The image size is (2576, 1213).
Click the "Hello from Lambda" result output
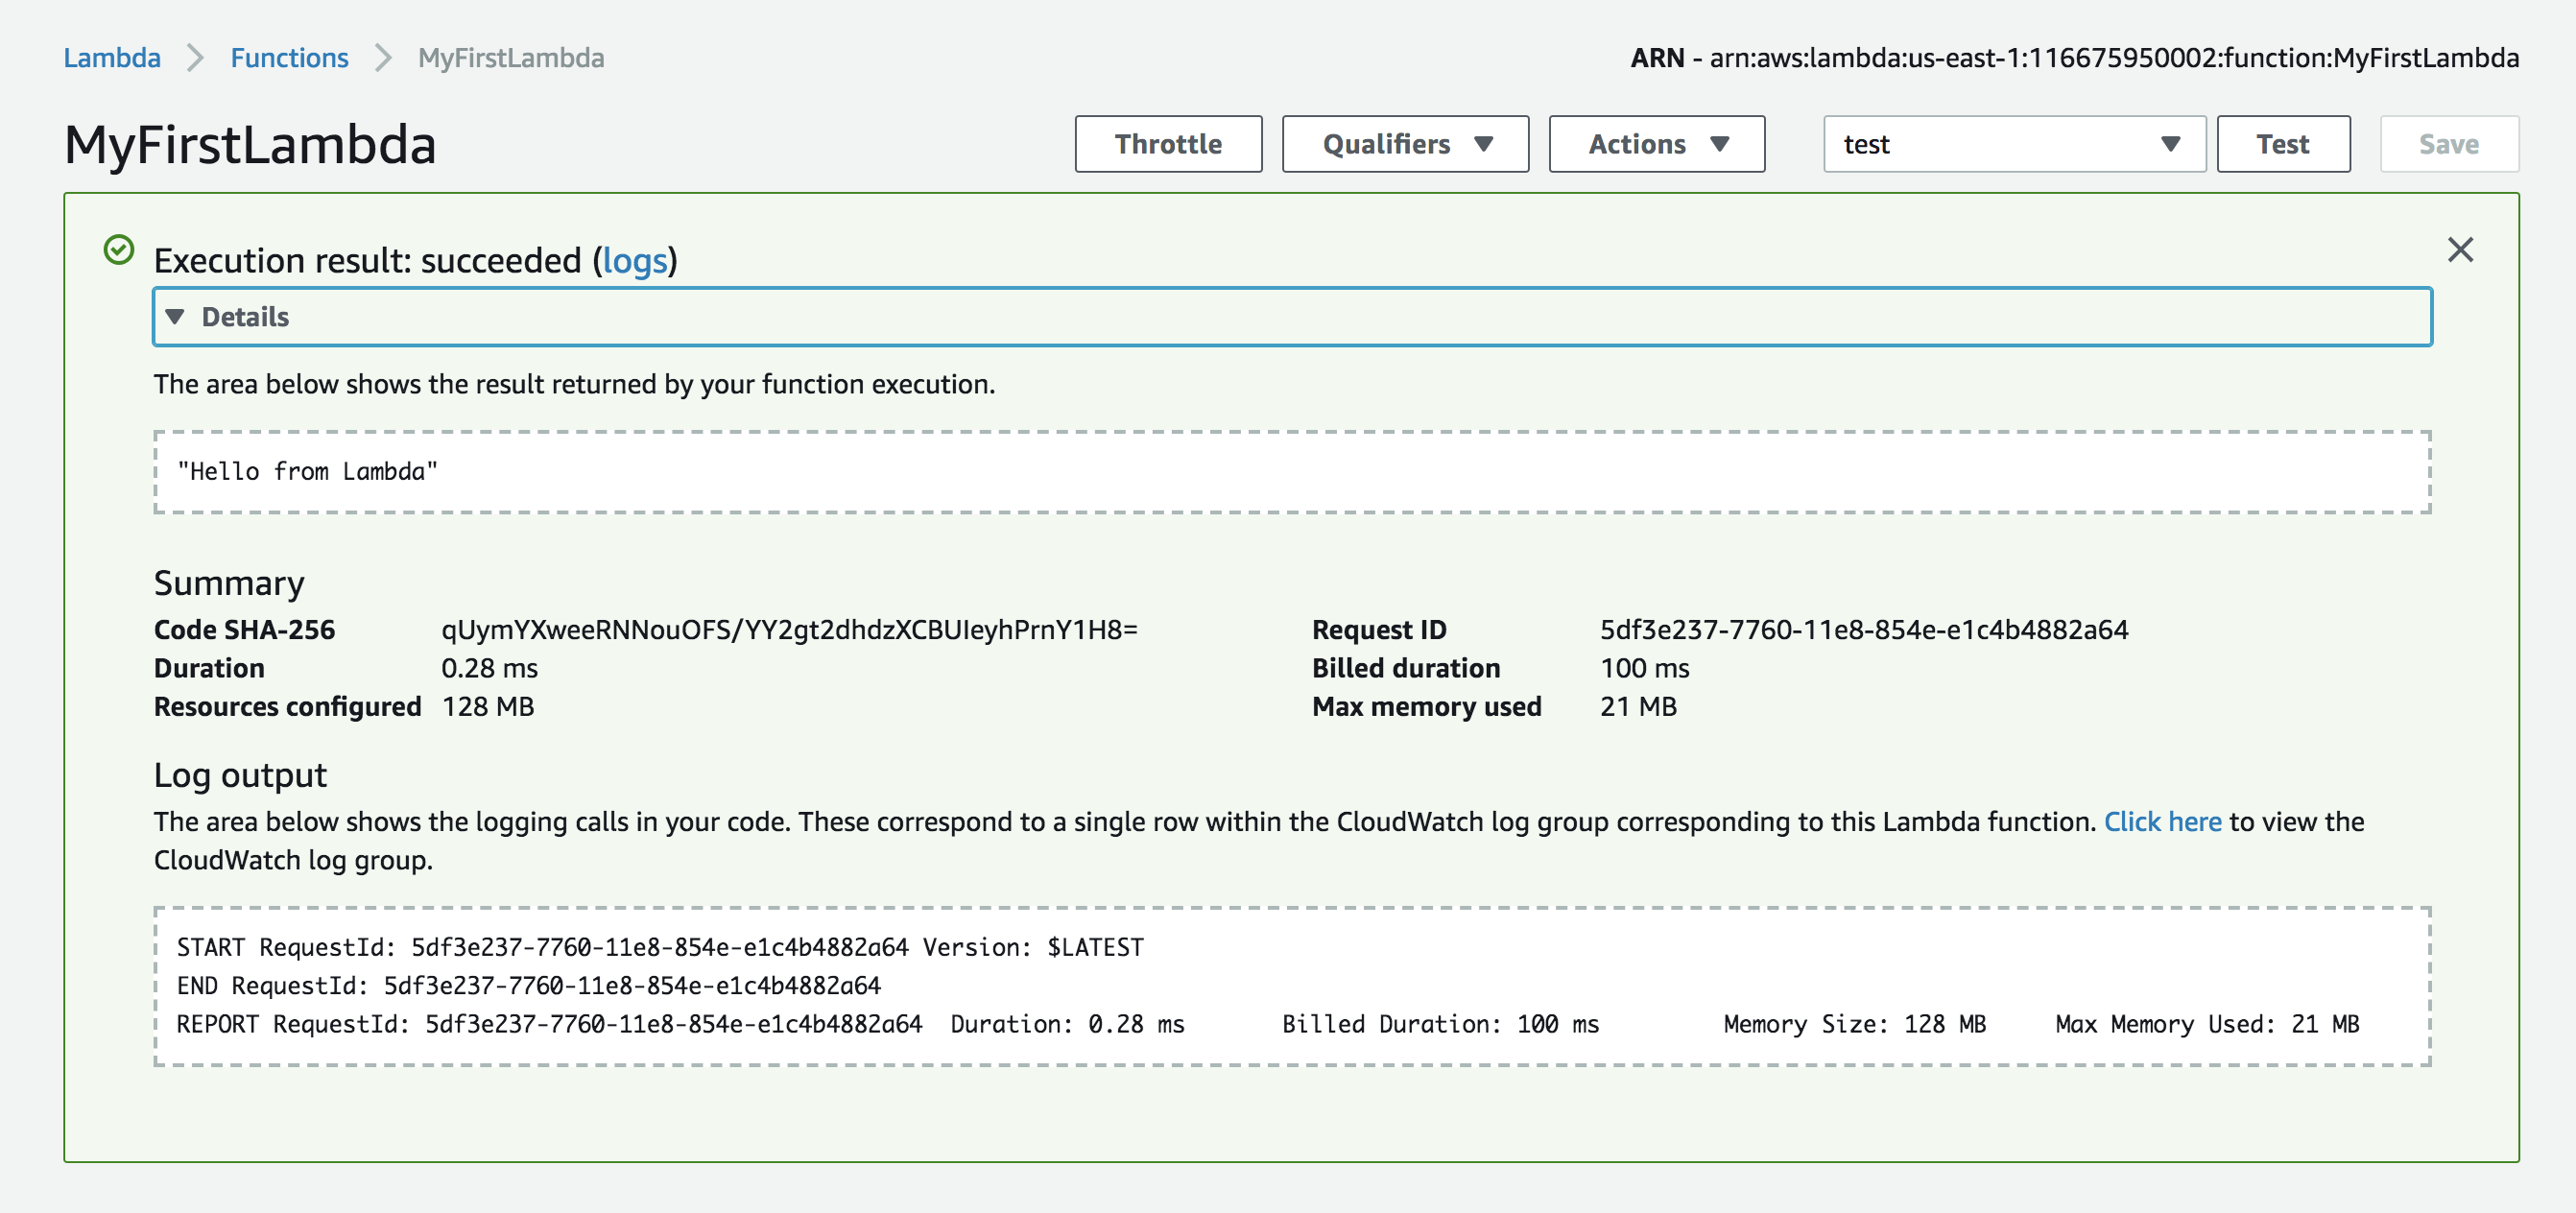point(307,471)
